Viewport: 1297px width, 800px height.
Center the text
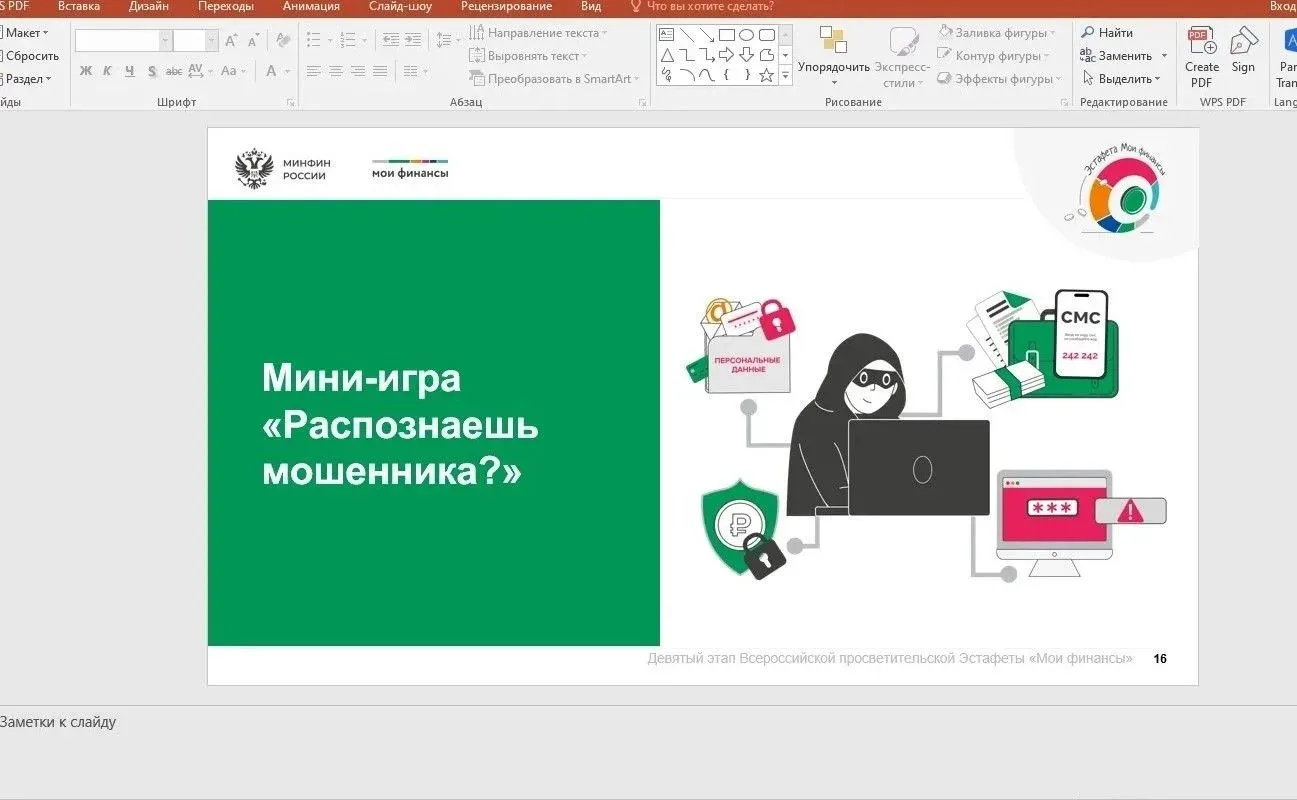click(335, 71)
